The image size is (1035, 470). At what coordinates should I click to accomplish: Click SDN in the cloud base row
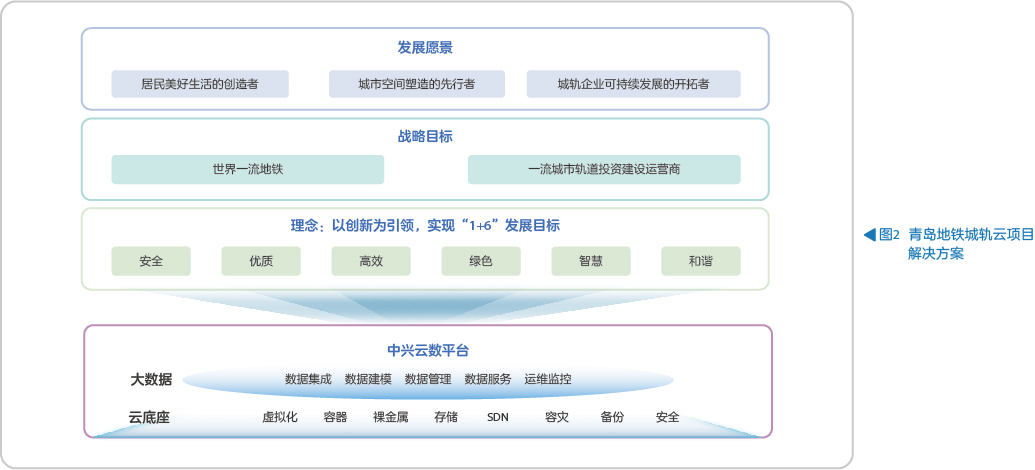[498, 417]
